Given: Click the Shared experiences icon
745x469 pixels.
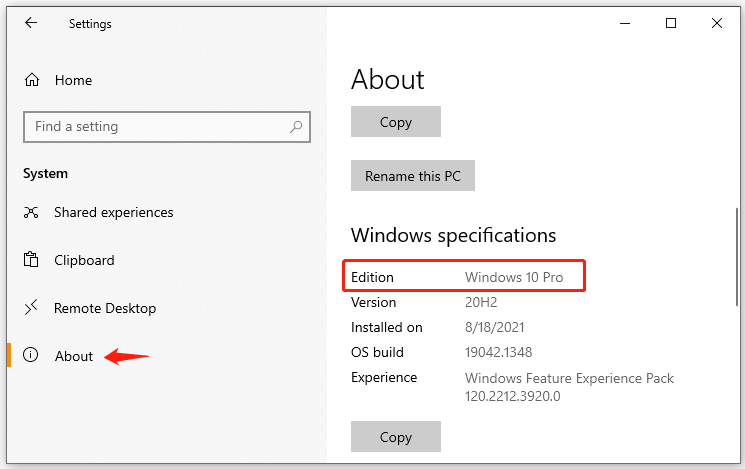Looking at the screenshot, I should [31, 212].
